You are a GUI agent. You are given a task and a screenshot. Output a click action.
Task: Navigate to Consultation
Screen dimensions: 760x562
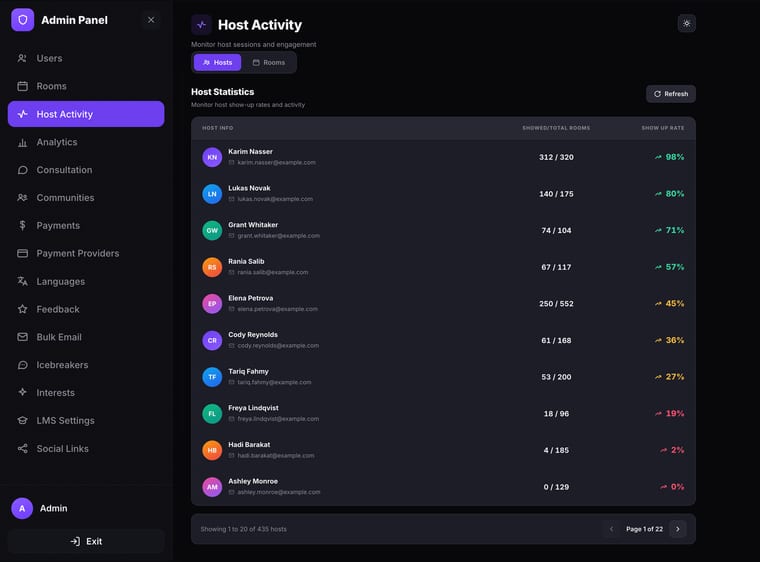pos(86,170)
